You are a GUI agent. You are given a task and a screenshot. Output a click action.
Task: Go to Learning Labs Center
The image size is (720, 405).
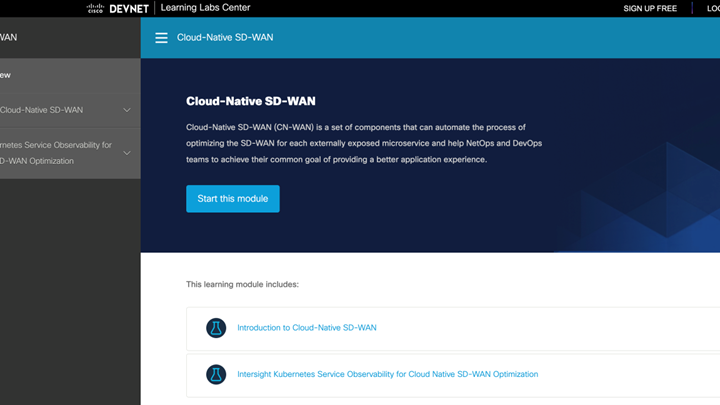[x=205, y=8]
